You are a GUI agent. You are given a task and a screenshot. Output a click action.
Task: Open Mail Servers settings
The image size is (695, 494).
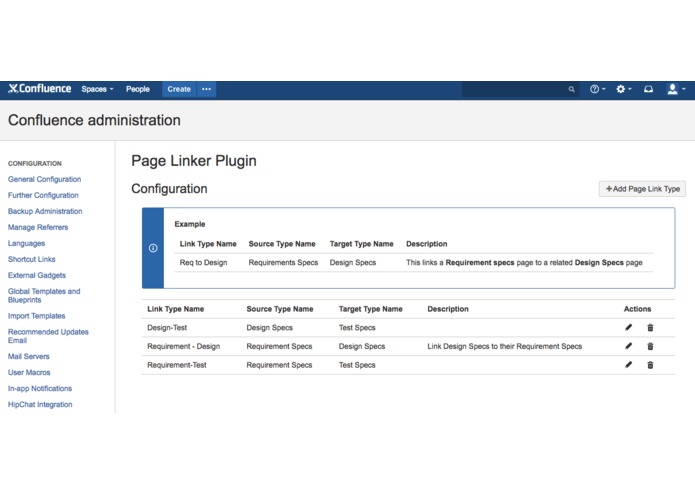(28, 356)
